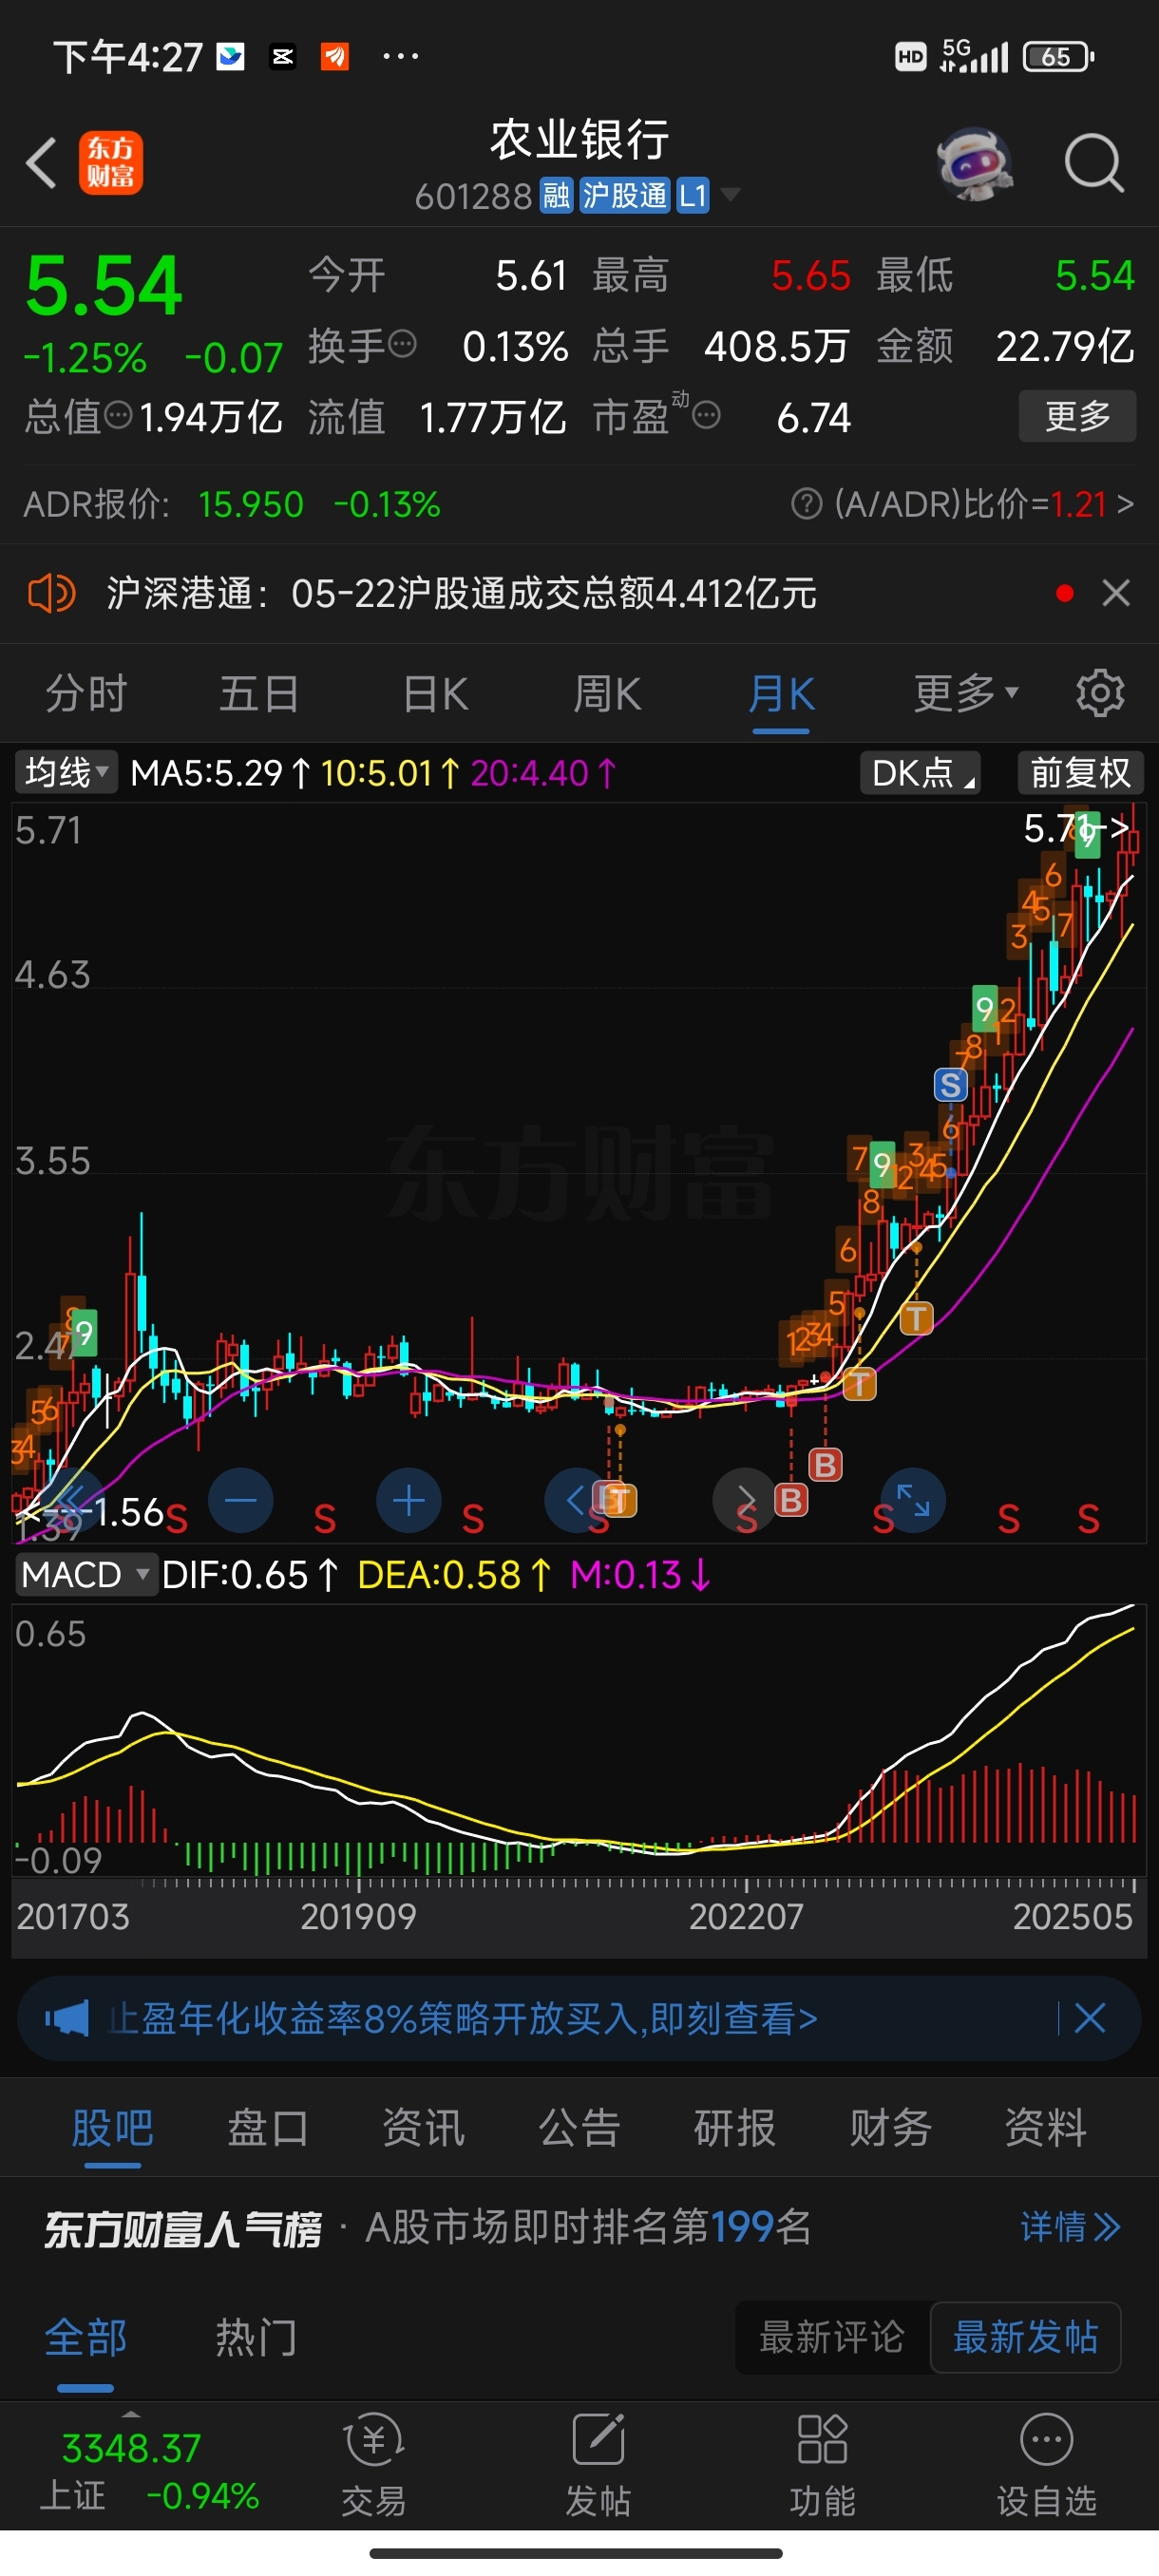
Task: Open the 止盈年化收益率8% strategy link
Action: (463, 2018)
